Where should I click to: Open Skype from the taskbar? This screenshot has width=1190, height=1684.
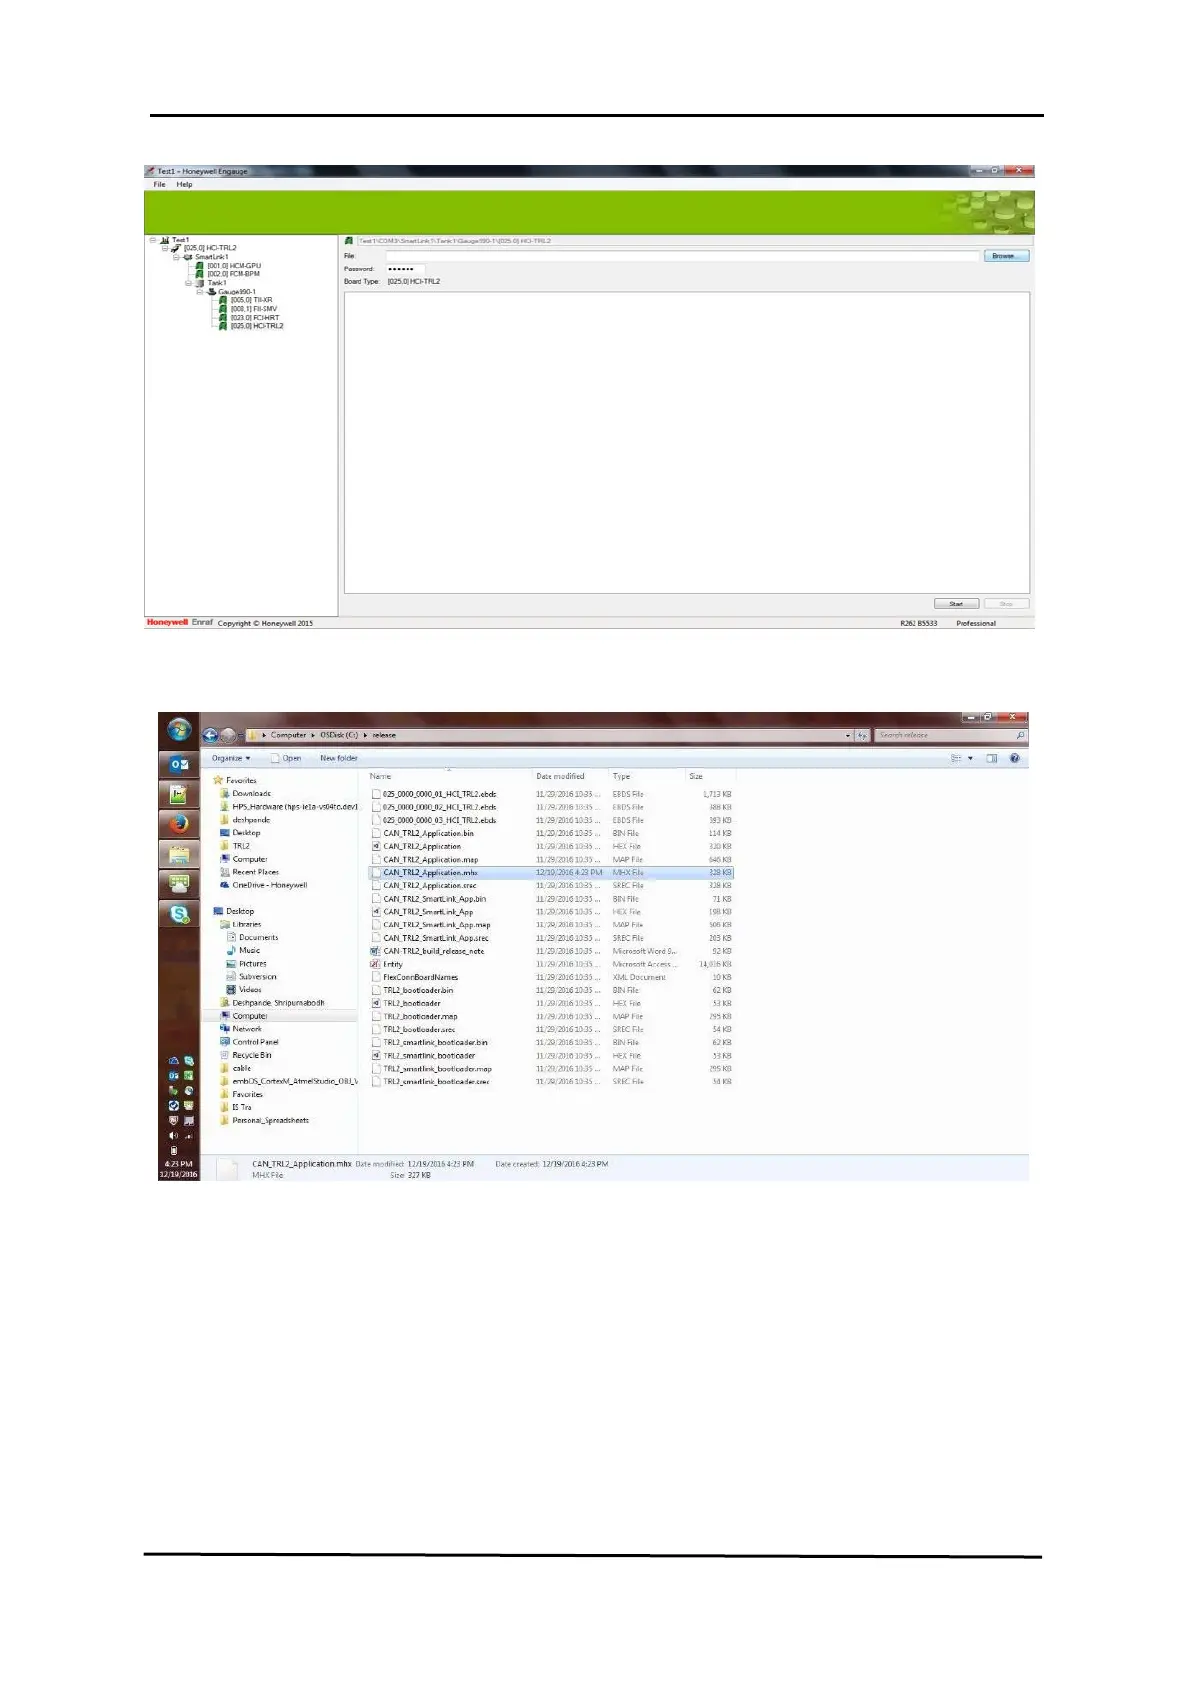(x=179, y=913)
